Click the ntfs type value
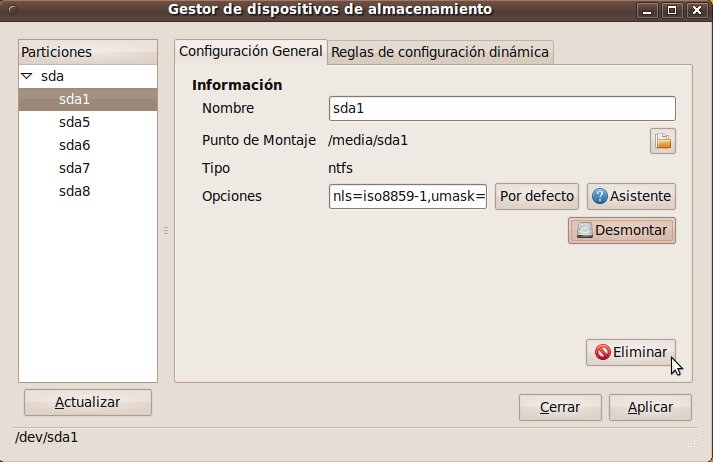 click(341, 168)
